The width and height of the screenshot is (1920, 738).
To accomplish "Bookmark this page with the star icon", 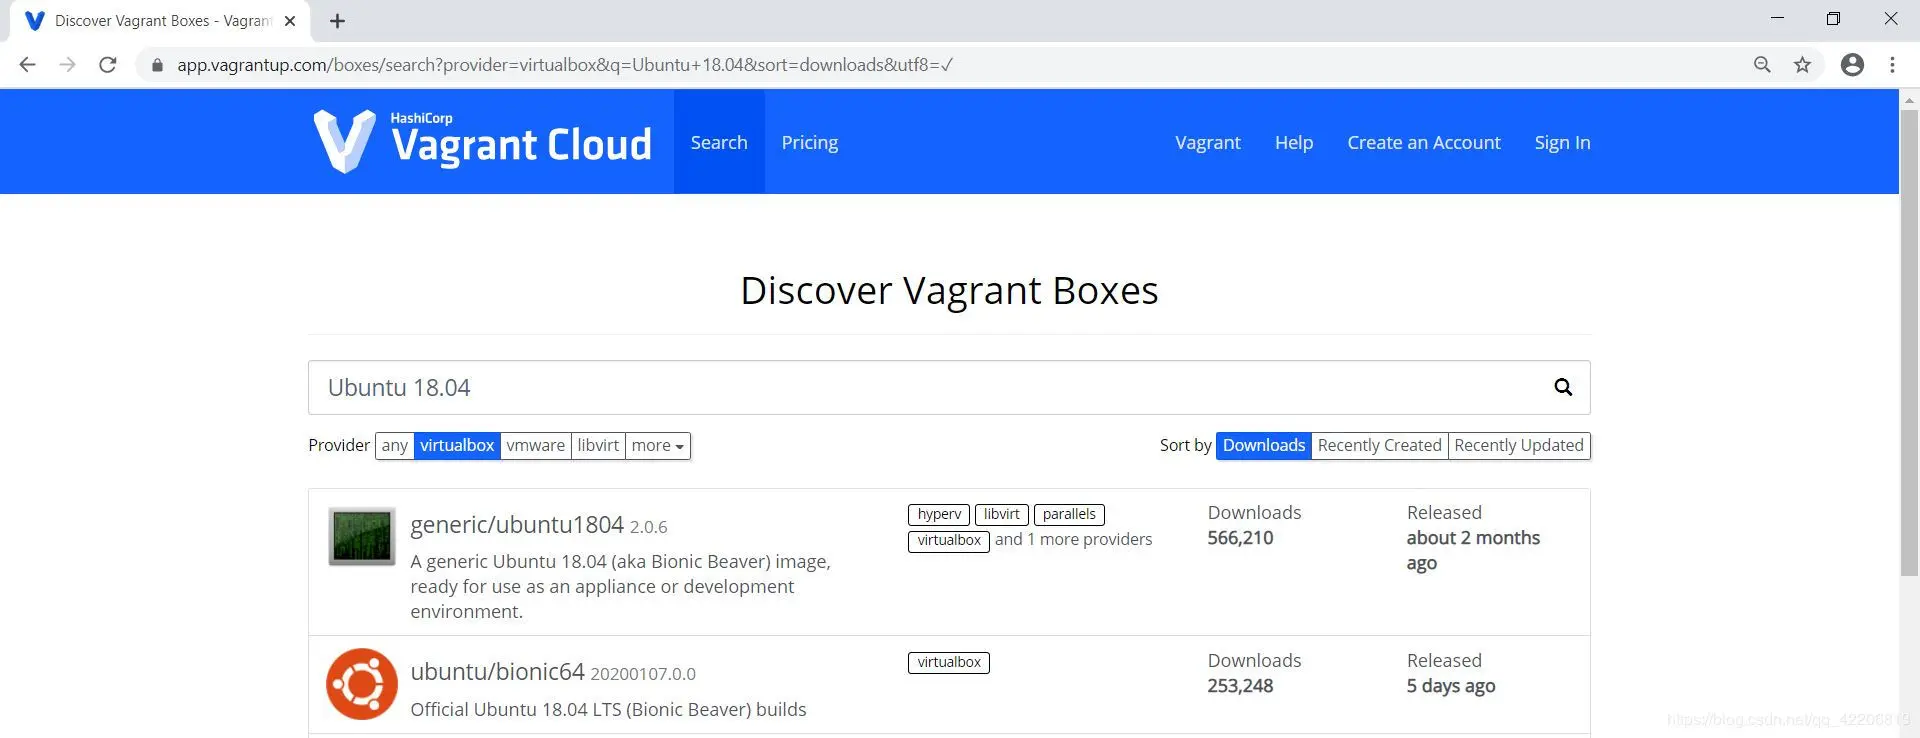I will click(1802, 65).
